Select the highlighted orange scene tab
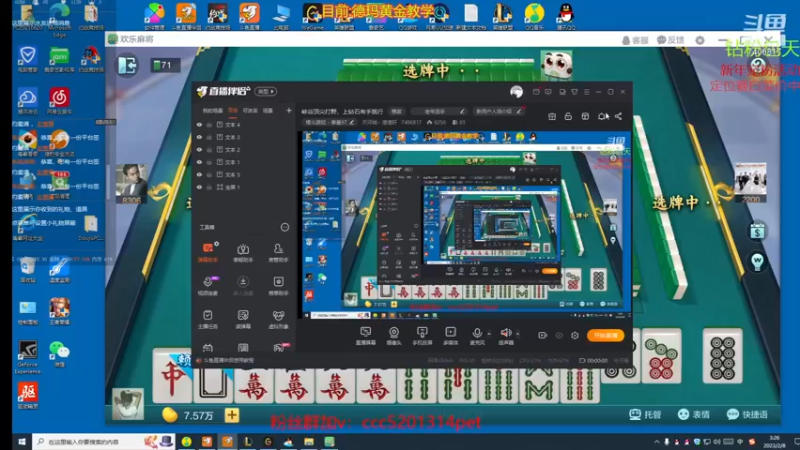This screenshot has width=800, height=450. [233, 111]
